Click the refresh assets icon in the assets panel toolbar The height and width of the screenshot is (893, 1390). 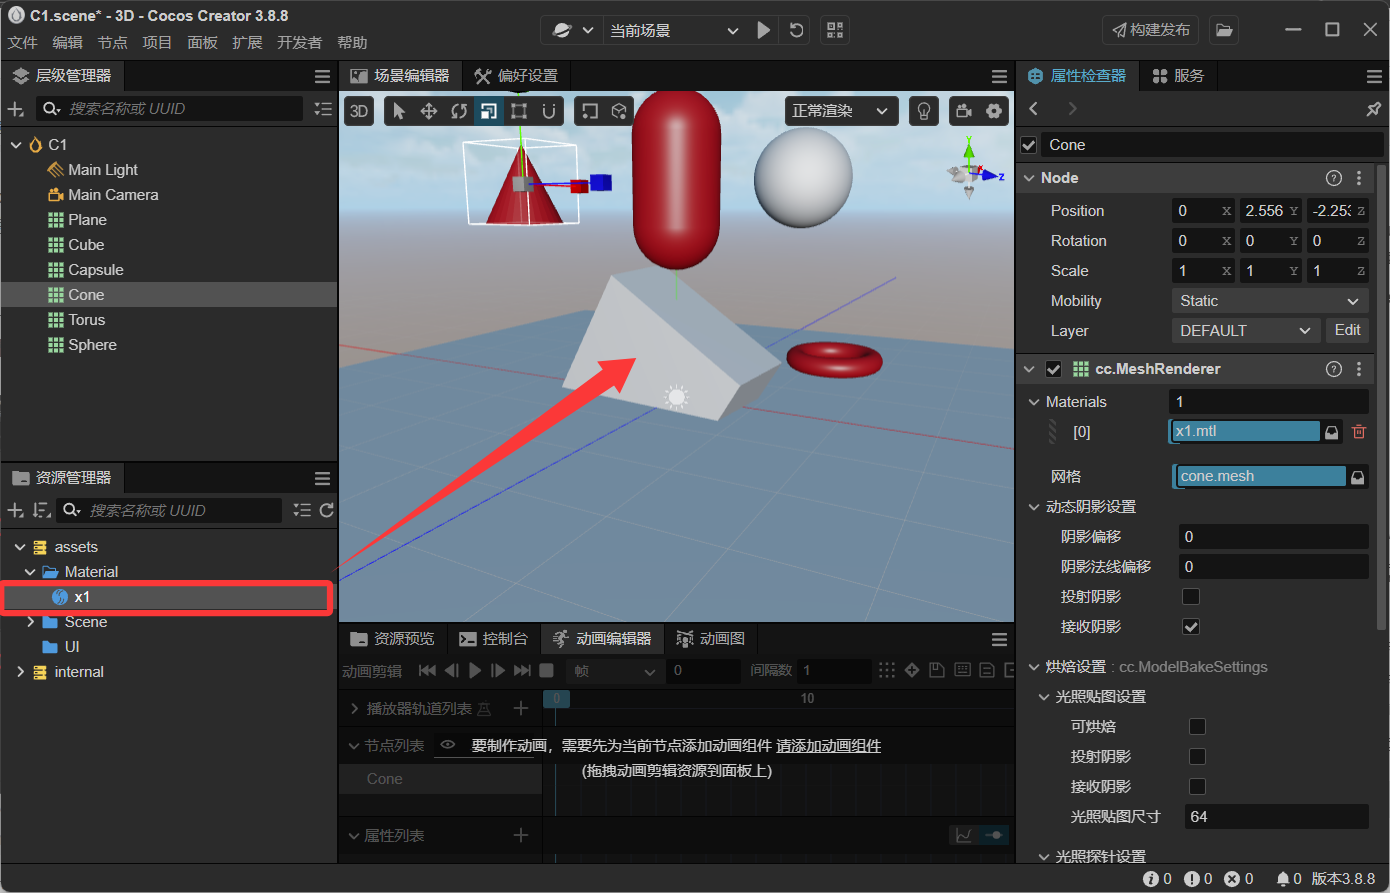[326, 511]
